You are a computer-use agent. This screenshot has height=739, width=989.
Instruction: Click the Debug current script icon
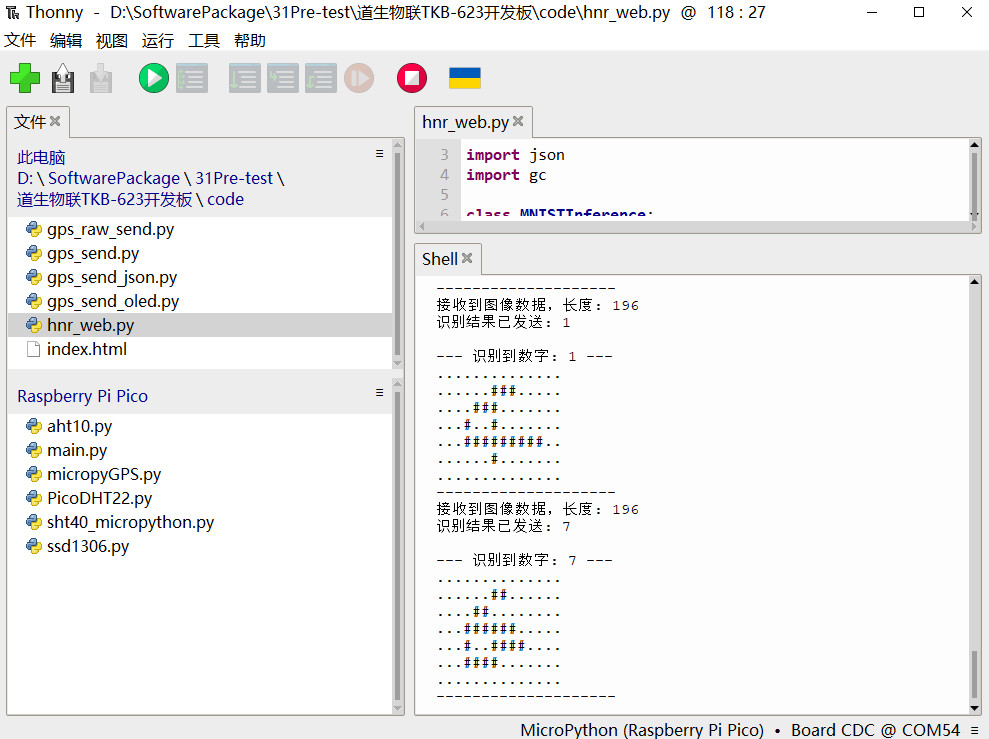(191, 78)
